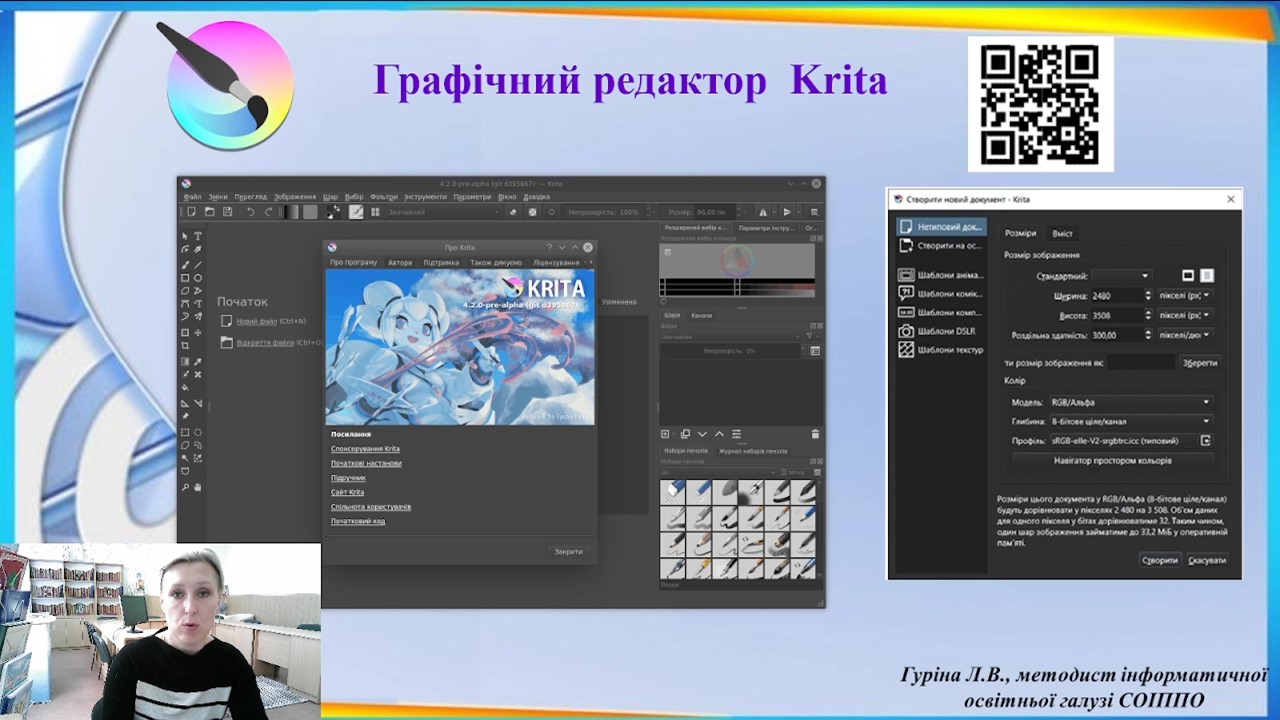Open the Файл menu
Viewport: 1280px width, 720px height.
pyautogui.click(x=192, y=197)
